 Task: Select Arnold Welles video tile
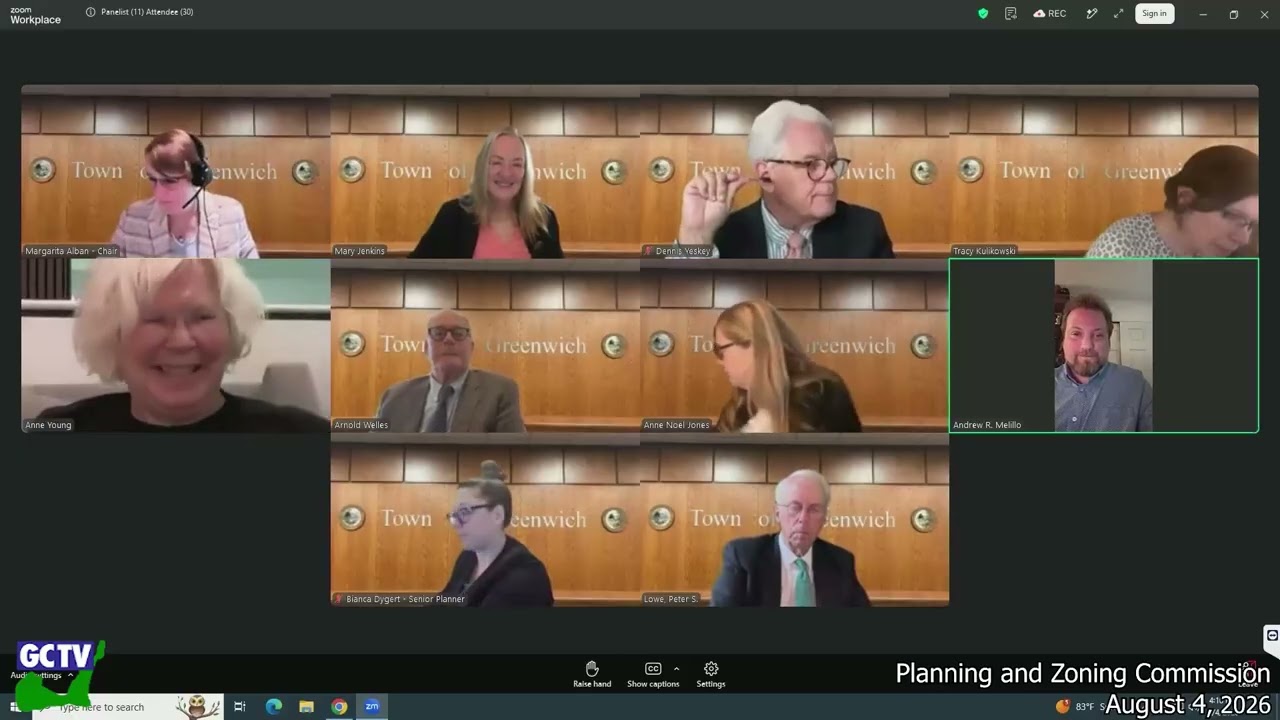[485, 345]
